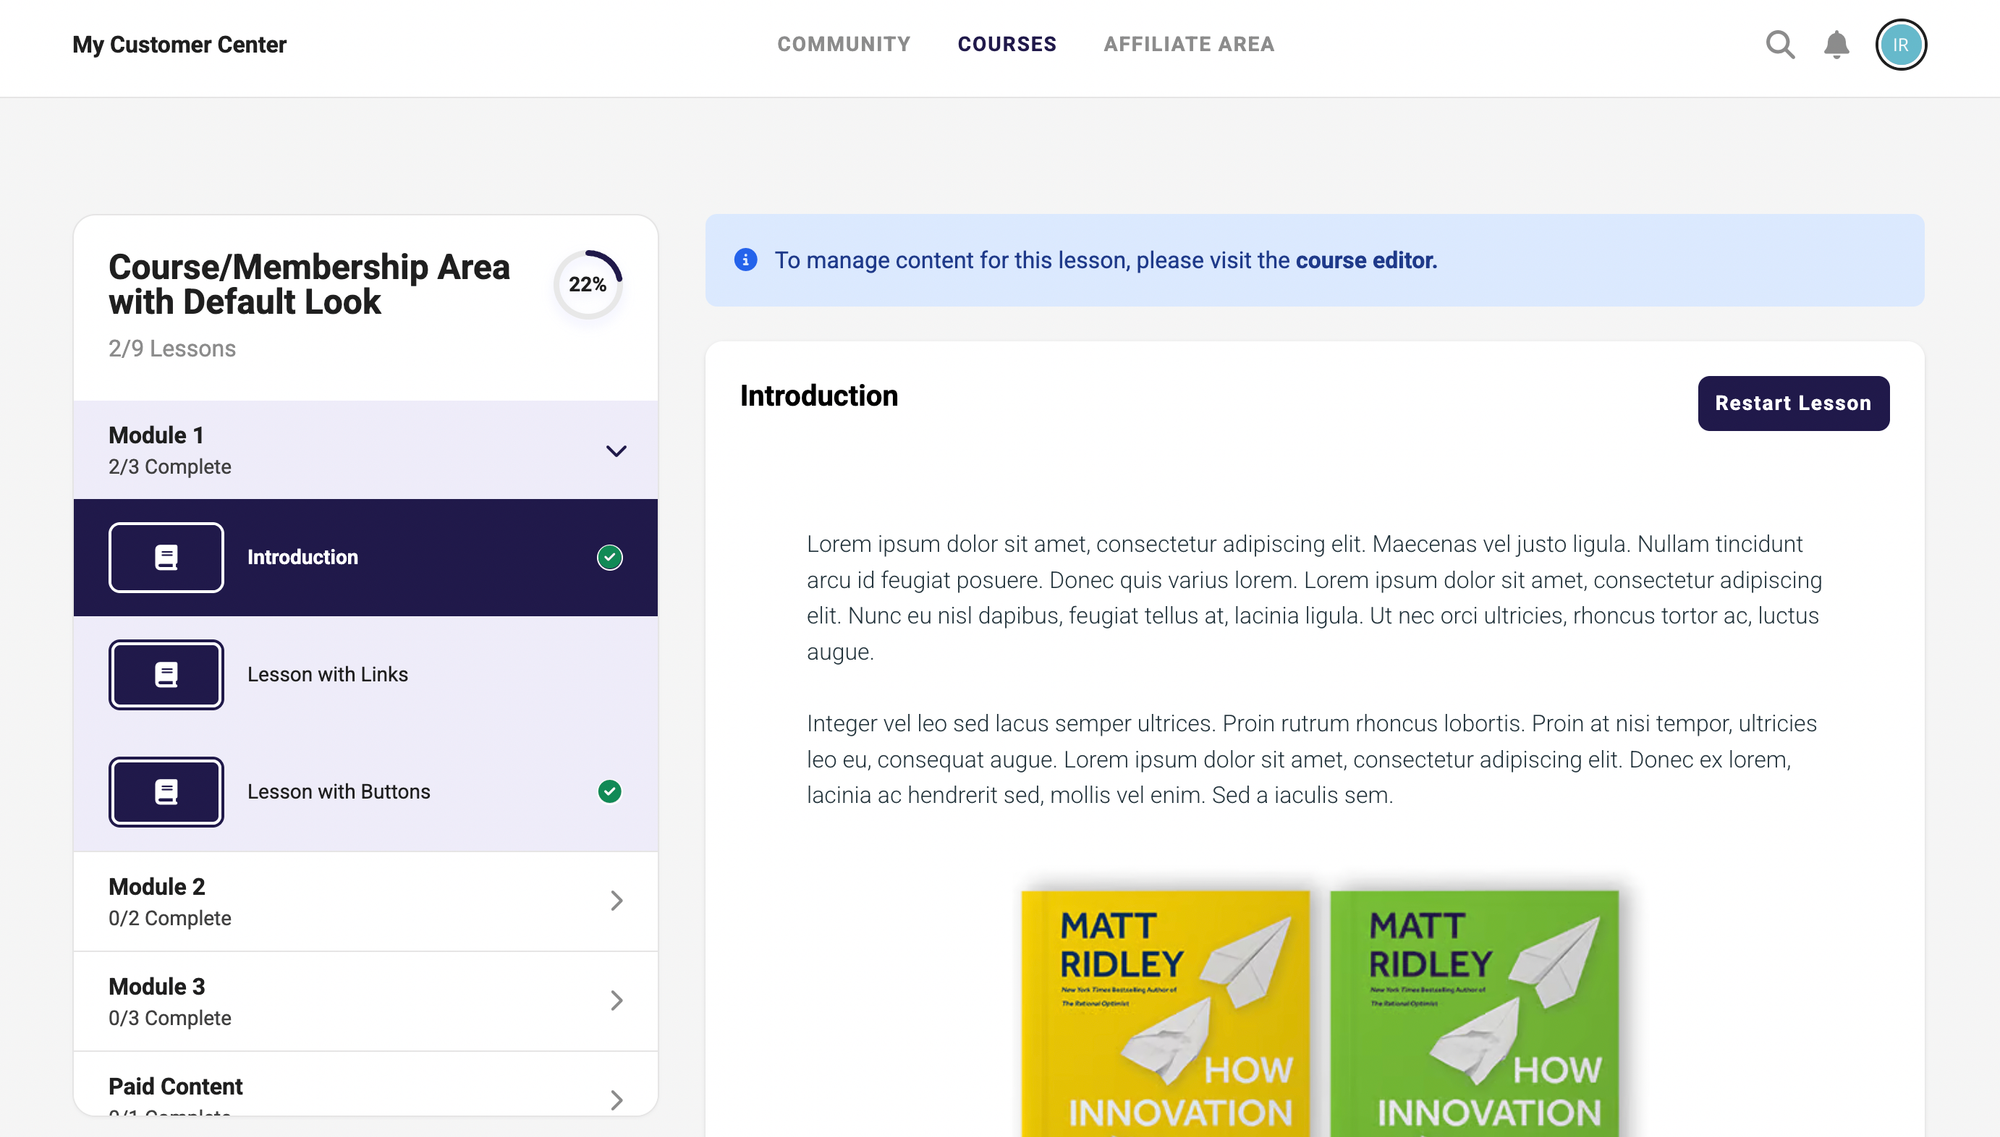This screenshot has width=2000, height=1137.
Task: Click the Lesson with Buttons book icon
Action: 166,792
